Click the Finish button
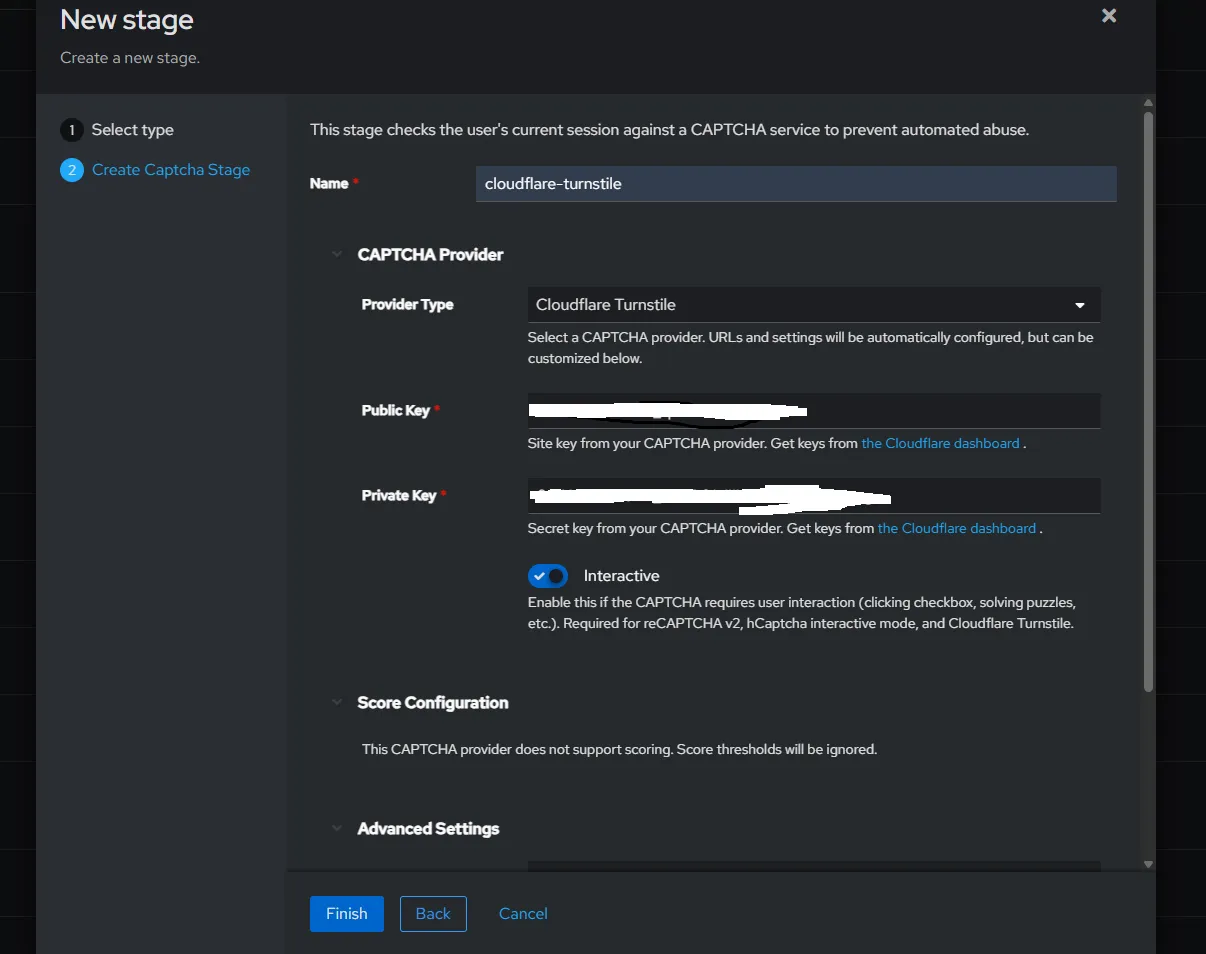Image resolution: width=1206 pixels, height=954 pixels. [x=346, y=914]
